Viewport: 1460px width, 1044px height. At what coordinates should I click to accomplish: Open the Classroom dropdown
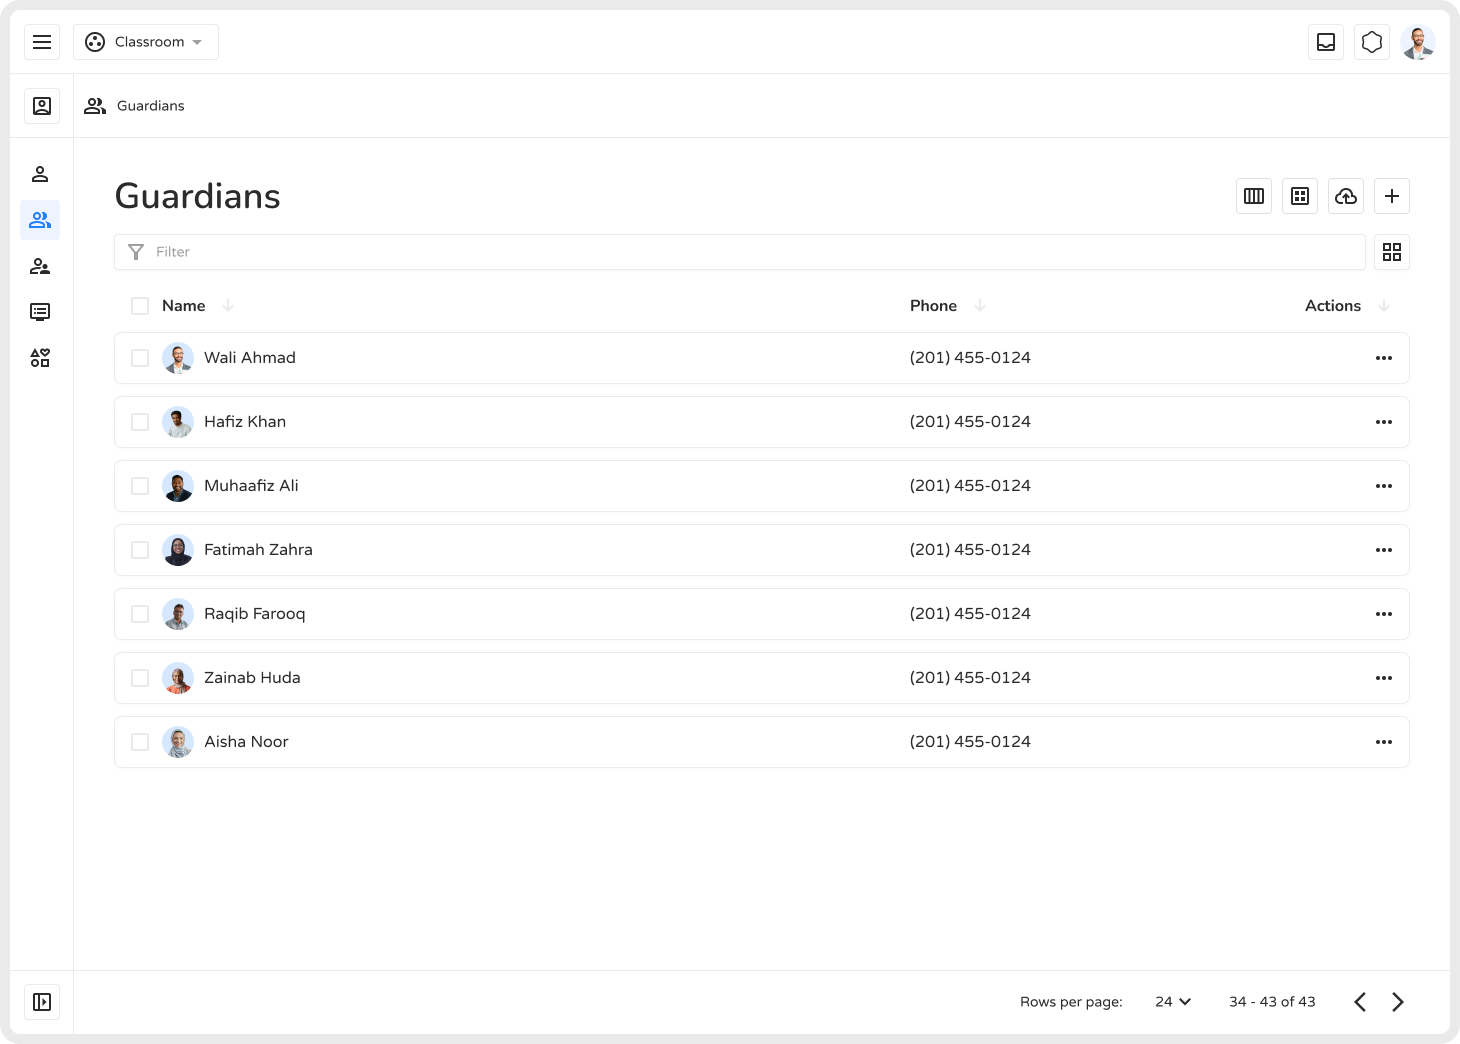(x=146, y=42)
